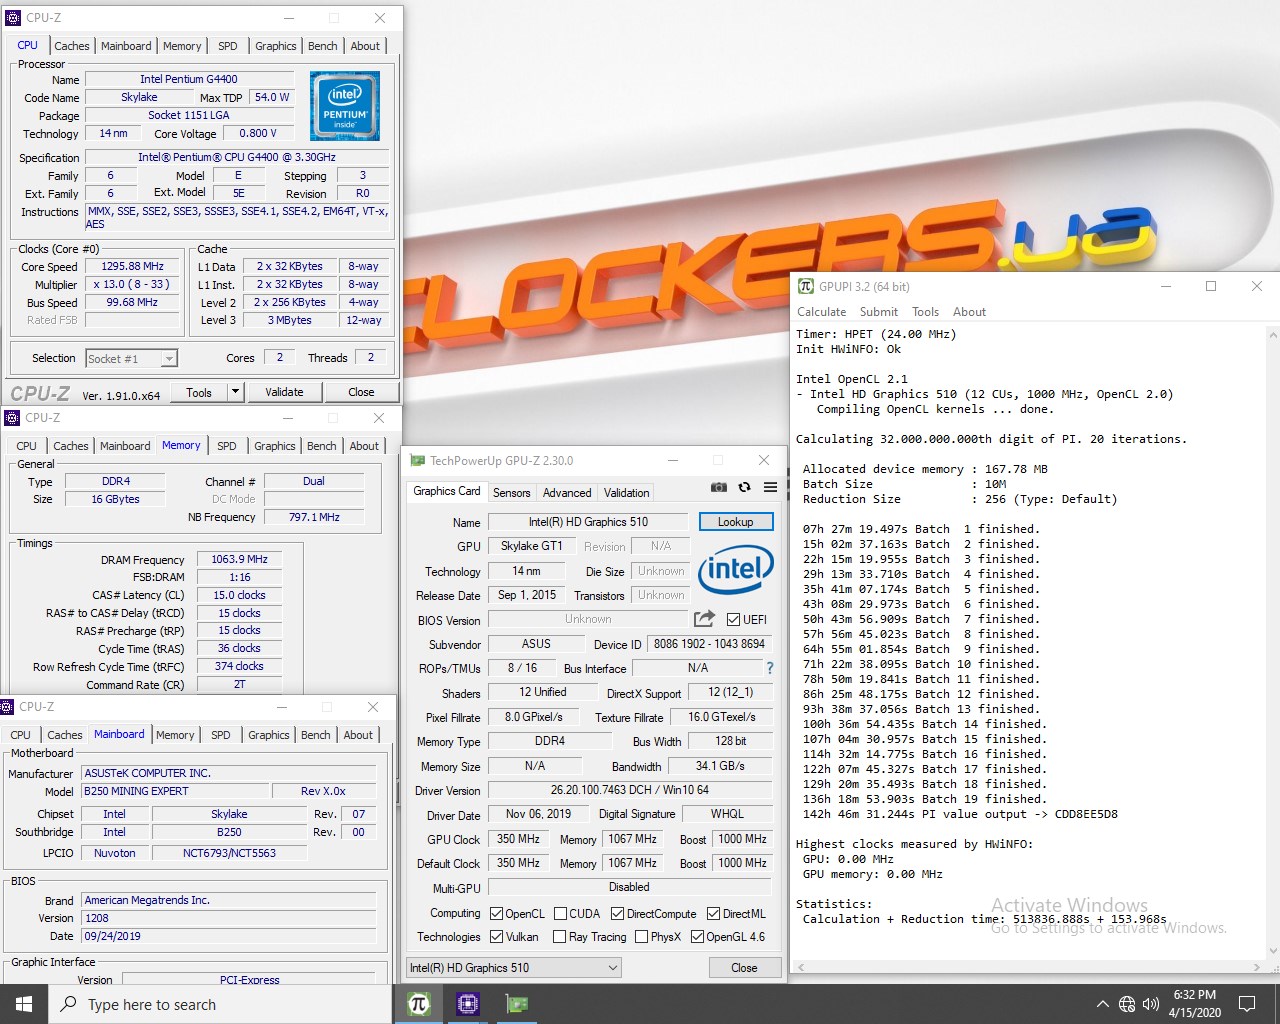Open the Socket #1 selection dropdown

(x=131, y=358)
